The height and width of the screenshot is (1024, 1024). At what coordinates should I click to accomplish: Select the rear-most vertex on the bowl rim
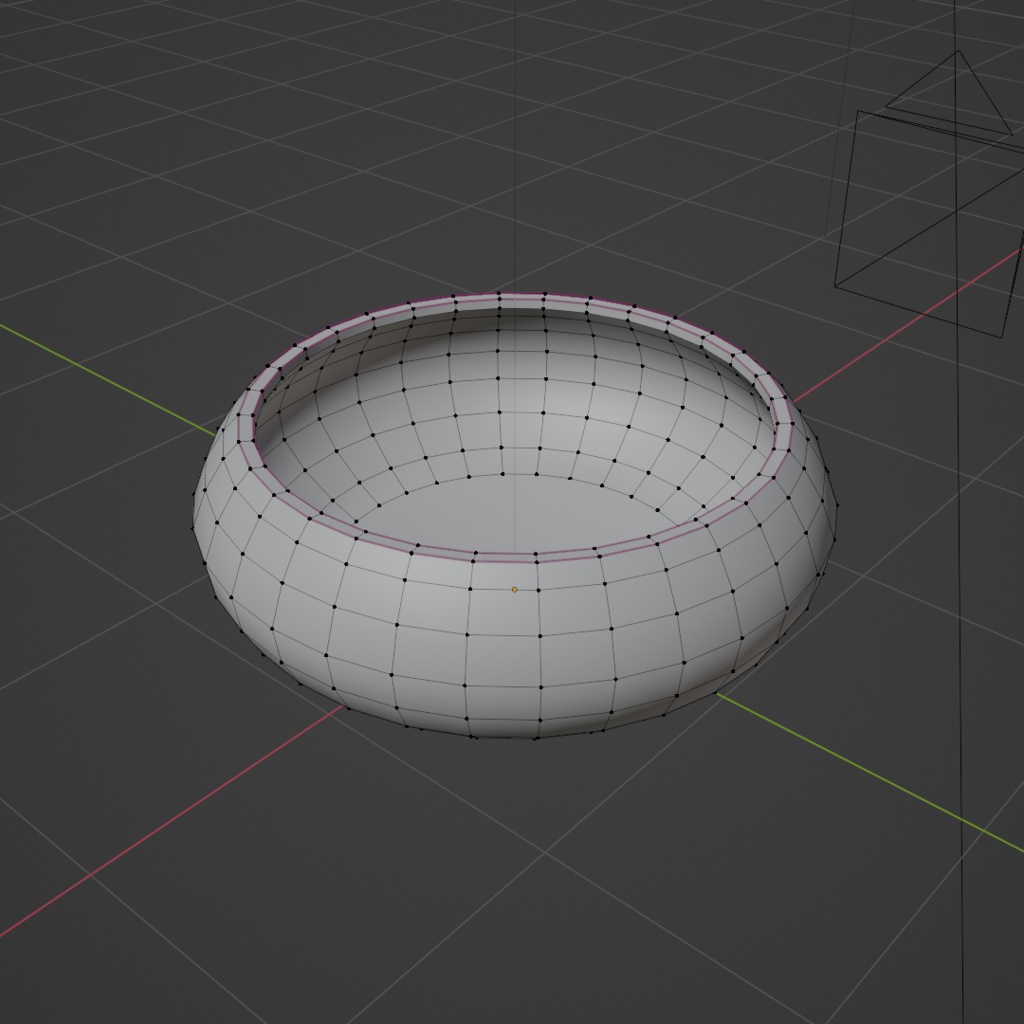point(497,295)
